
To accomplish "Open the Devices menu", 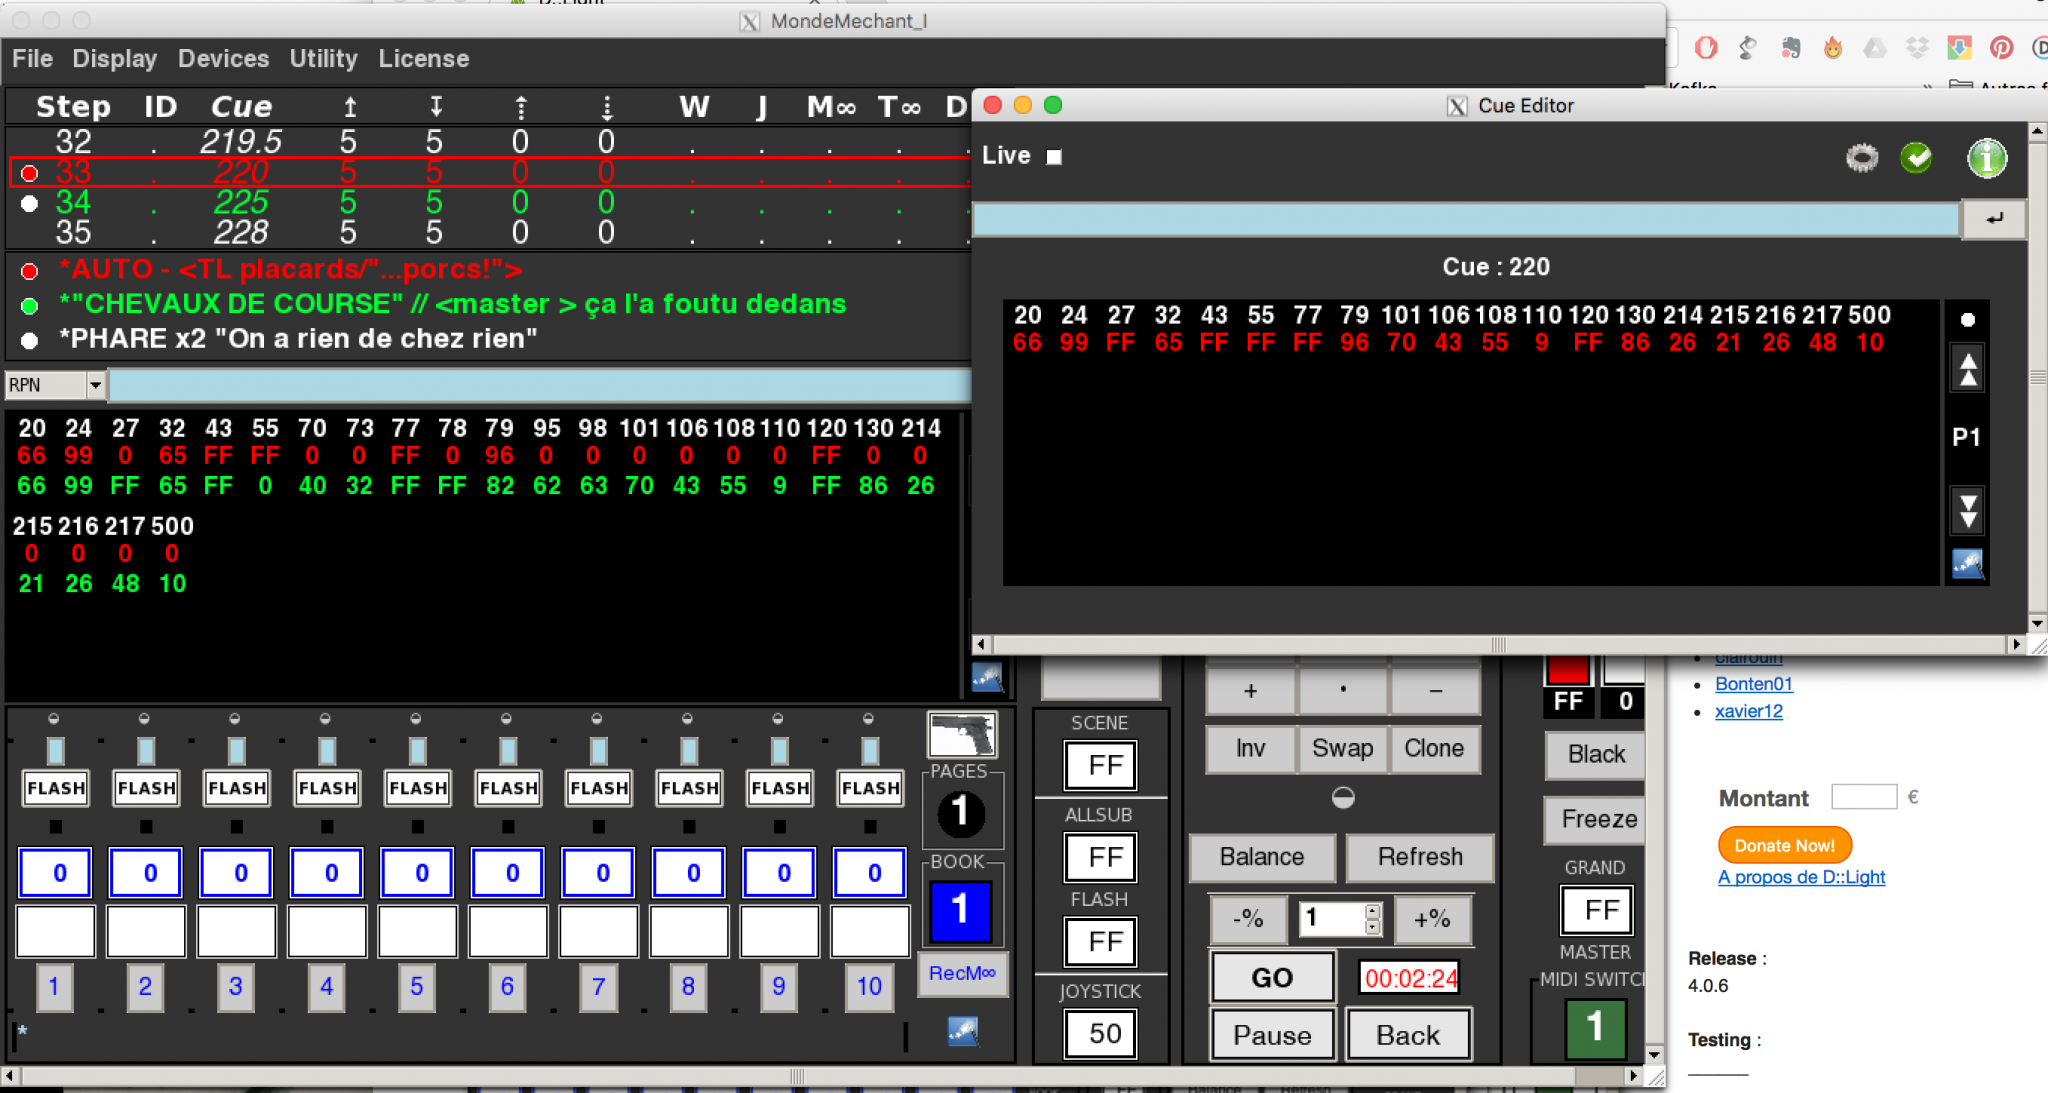I will click(x=223, y=59).
